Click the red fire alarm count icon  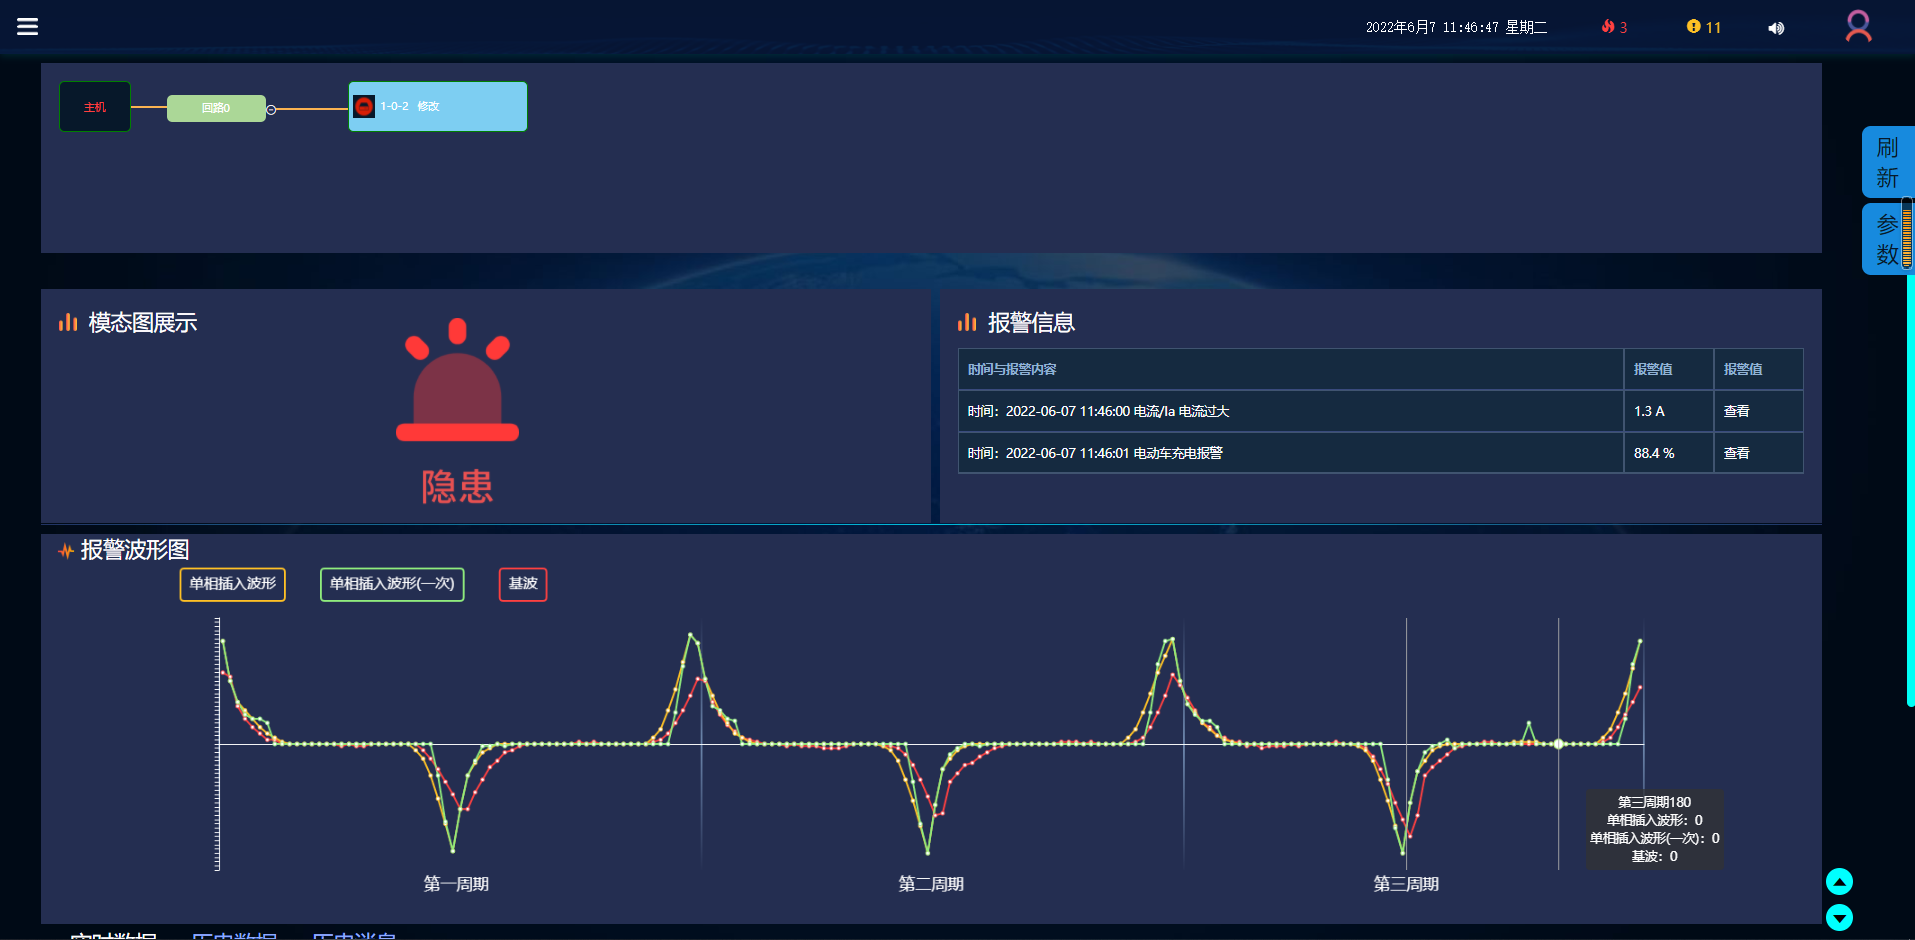pyautogui.click(x=1608, y=27)
